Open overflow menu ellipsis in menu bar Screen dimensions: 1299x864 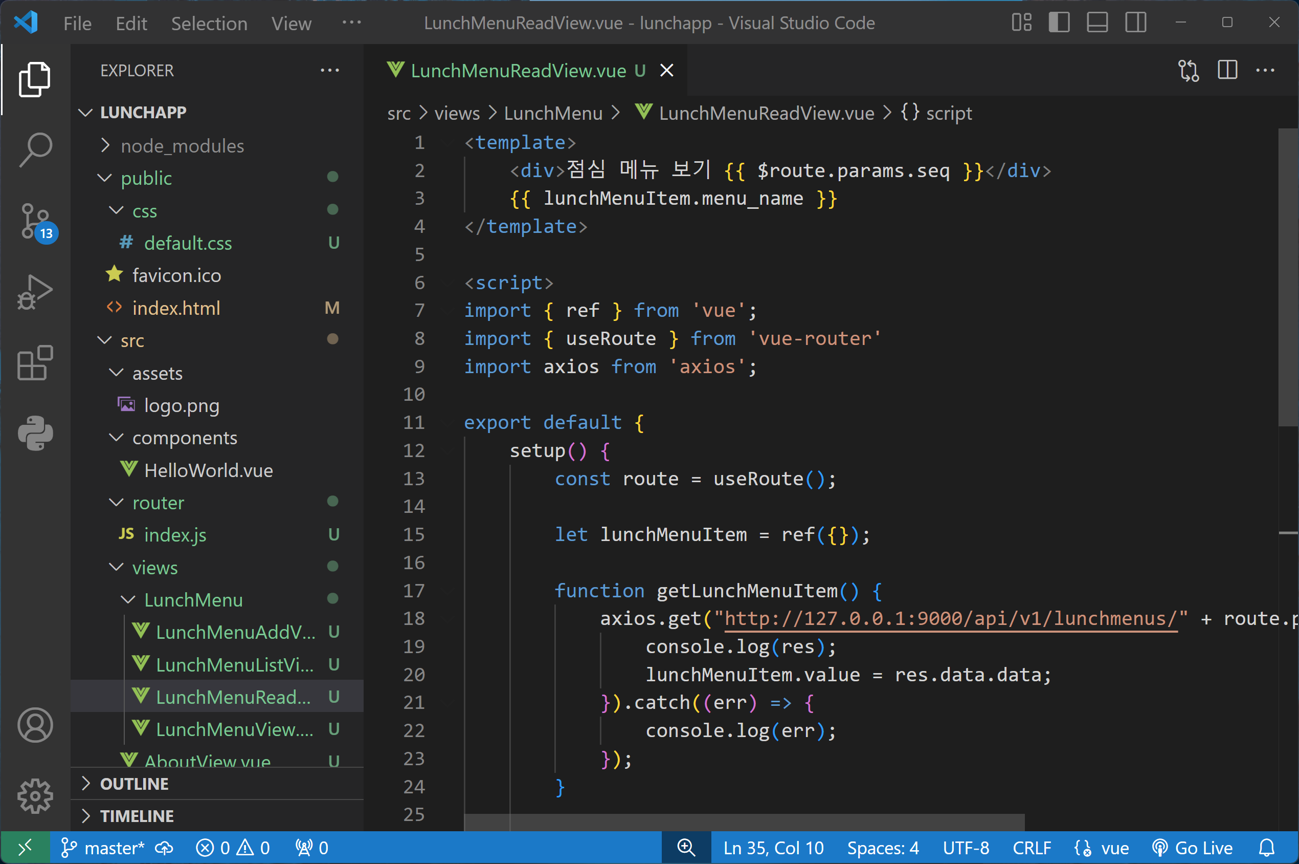coord(351,22)
